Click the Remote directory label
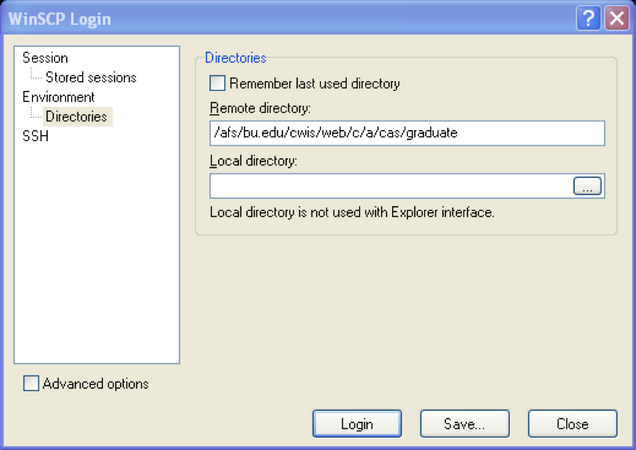 259,108
